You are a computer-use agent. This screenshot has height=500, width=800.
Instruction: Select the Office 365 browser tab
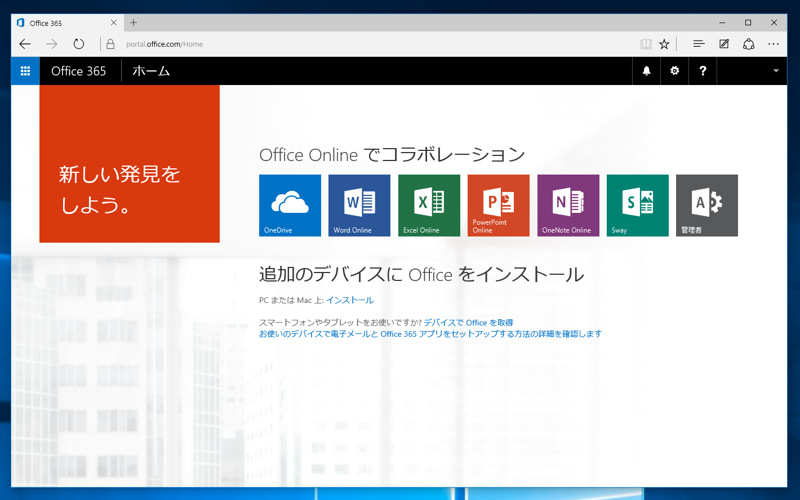pos(67,22)
